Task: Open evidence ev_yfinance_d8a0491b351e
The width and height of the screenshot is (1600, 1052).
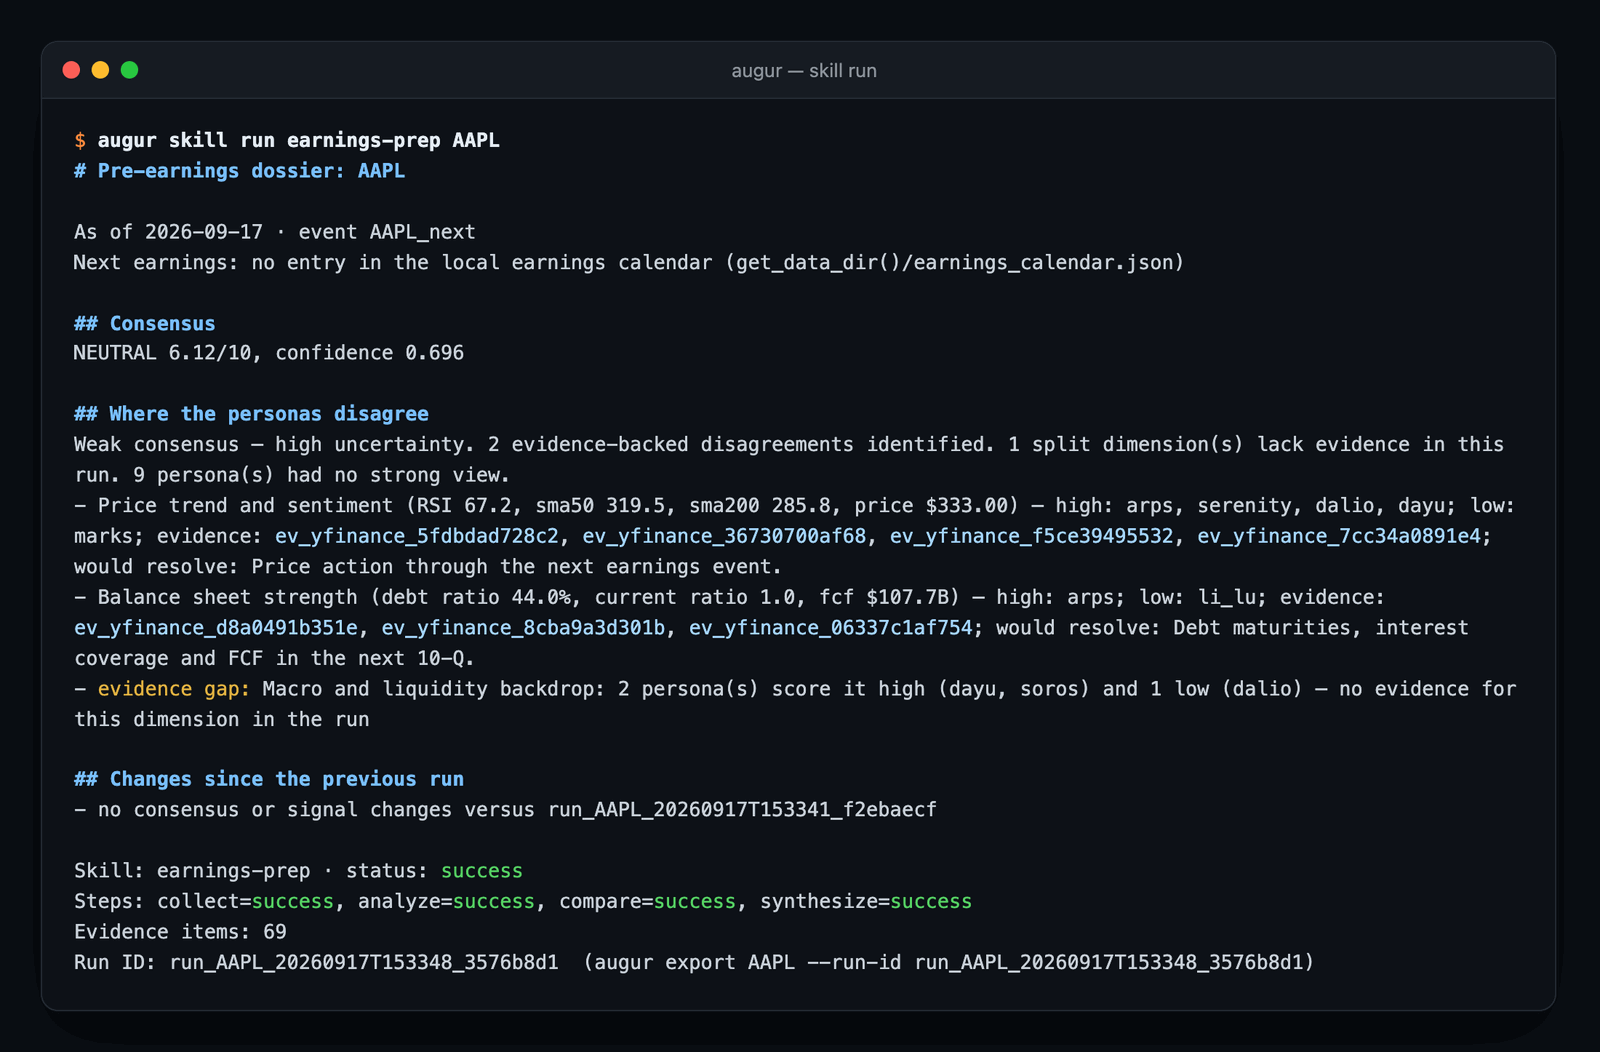Action: click(x=216, y=628)
